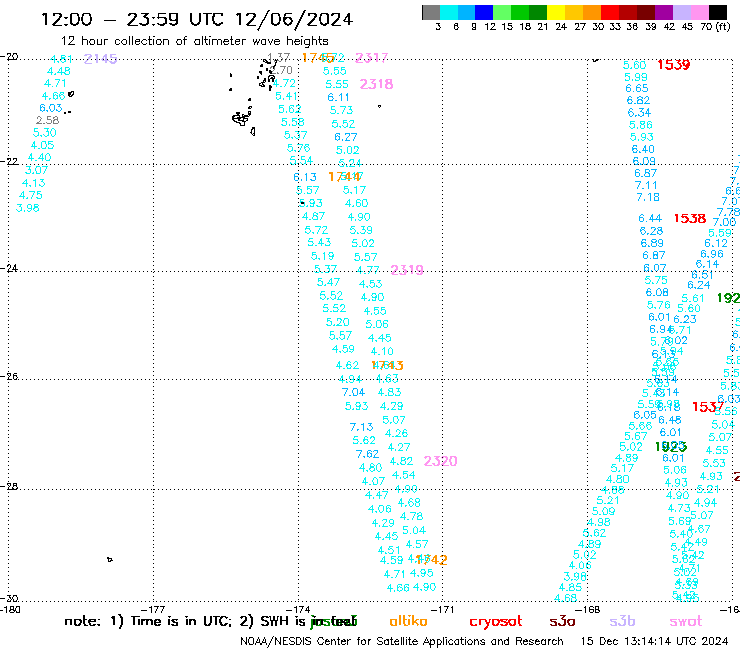Select the pink pass label 2317
740x650 pixels.
coord(371,58)
